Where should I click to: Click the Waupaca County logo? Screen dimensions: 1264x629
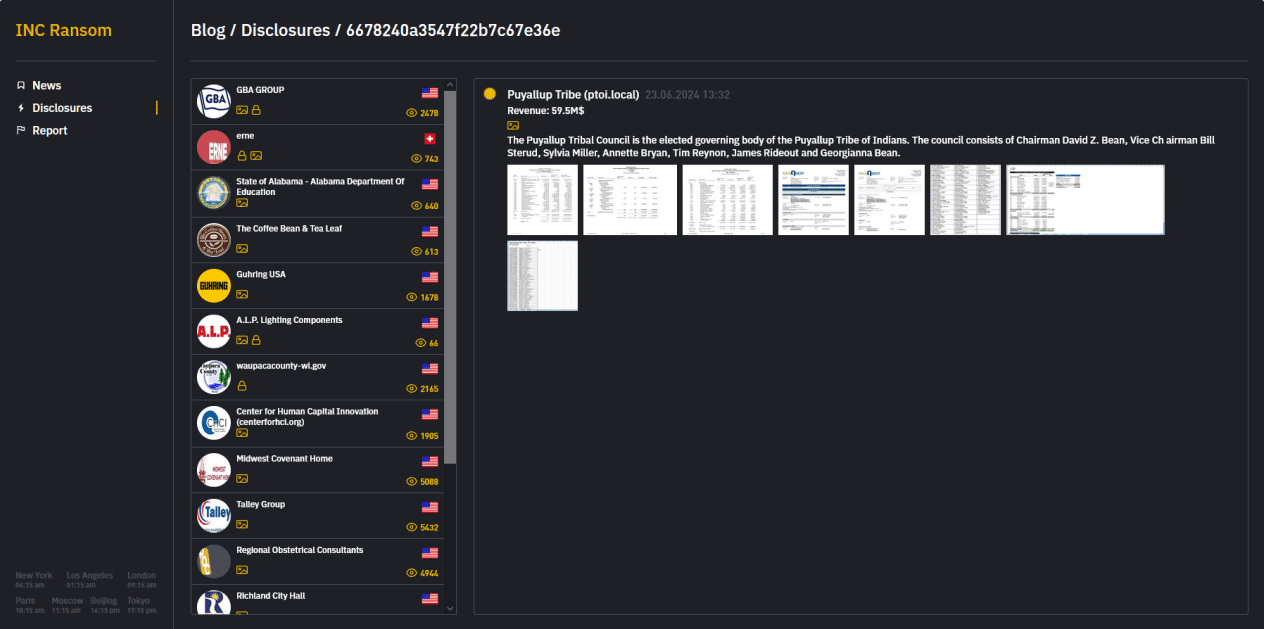coord(214,377)
